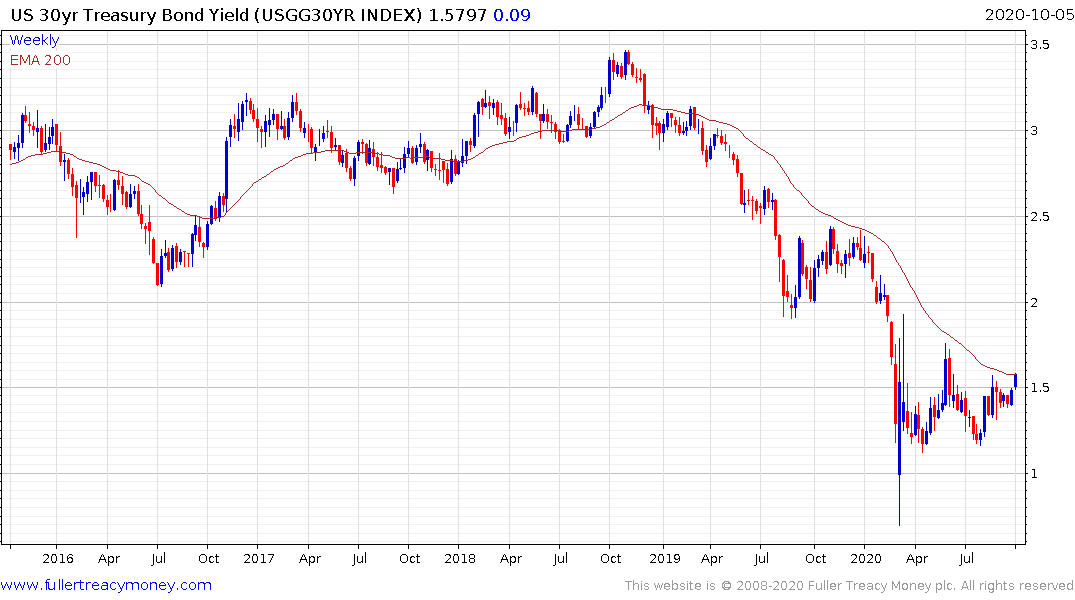Click the 'Apr' label after 2019
Viewport: 1075px width, 600px height.
pyautogui.click(x=712, y=559)
